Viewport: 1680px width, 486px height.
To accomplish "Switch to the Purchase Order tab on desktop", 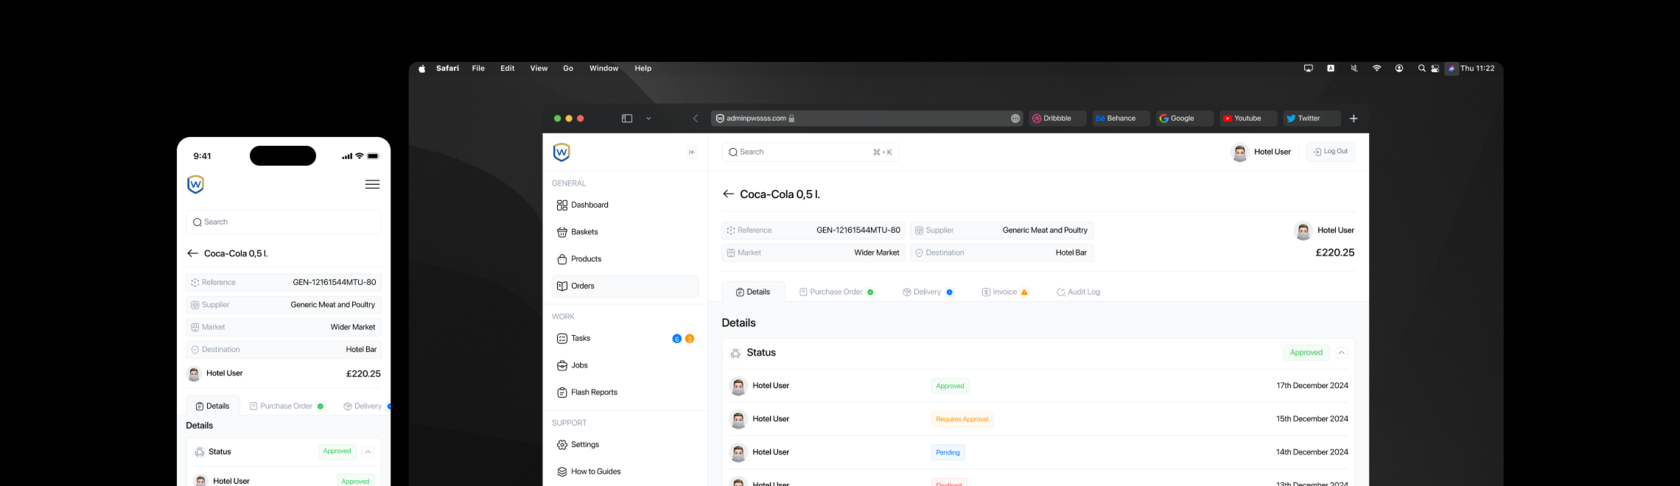I will [837, 292].
